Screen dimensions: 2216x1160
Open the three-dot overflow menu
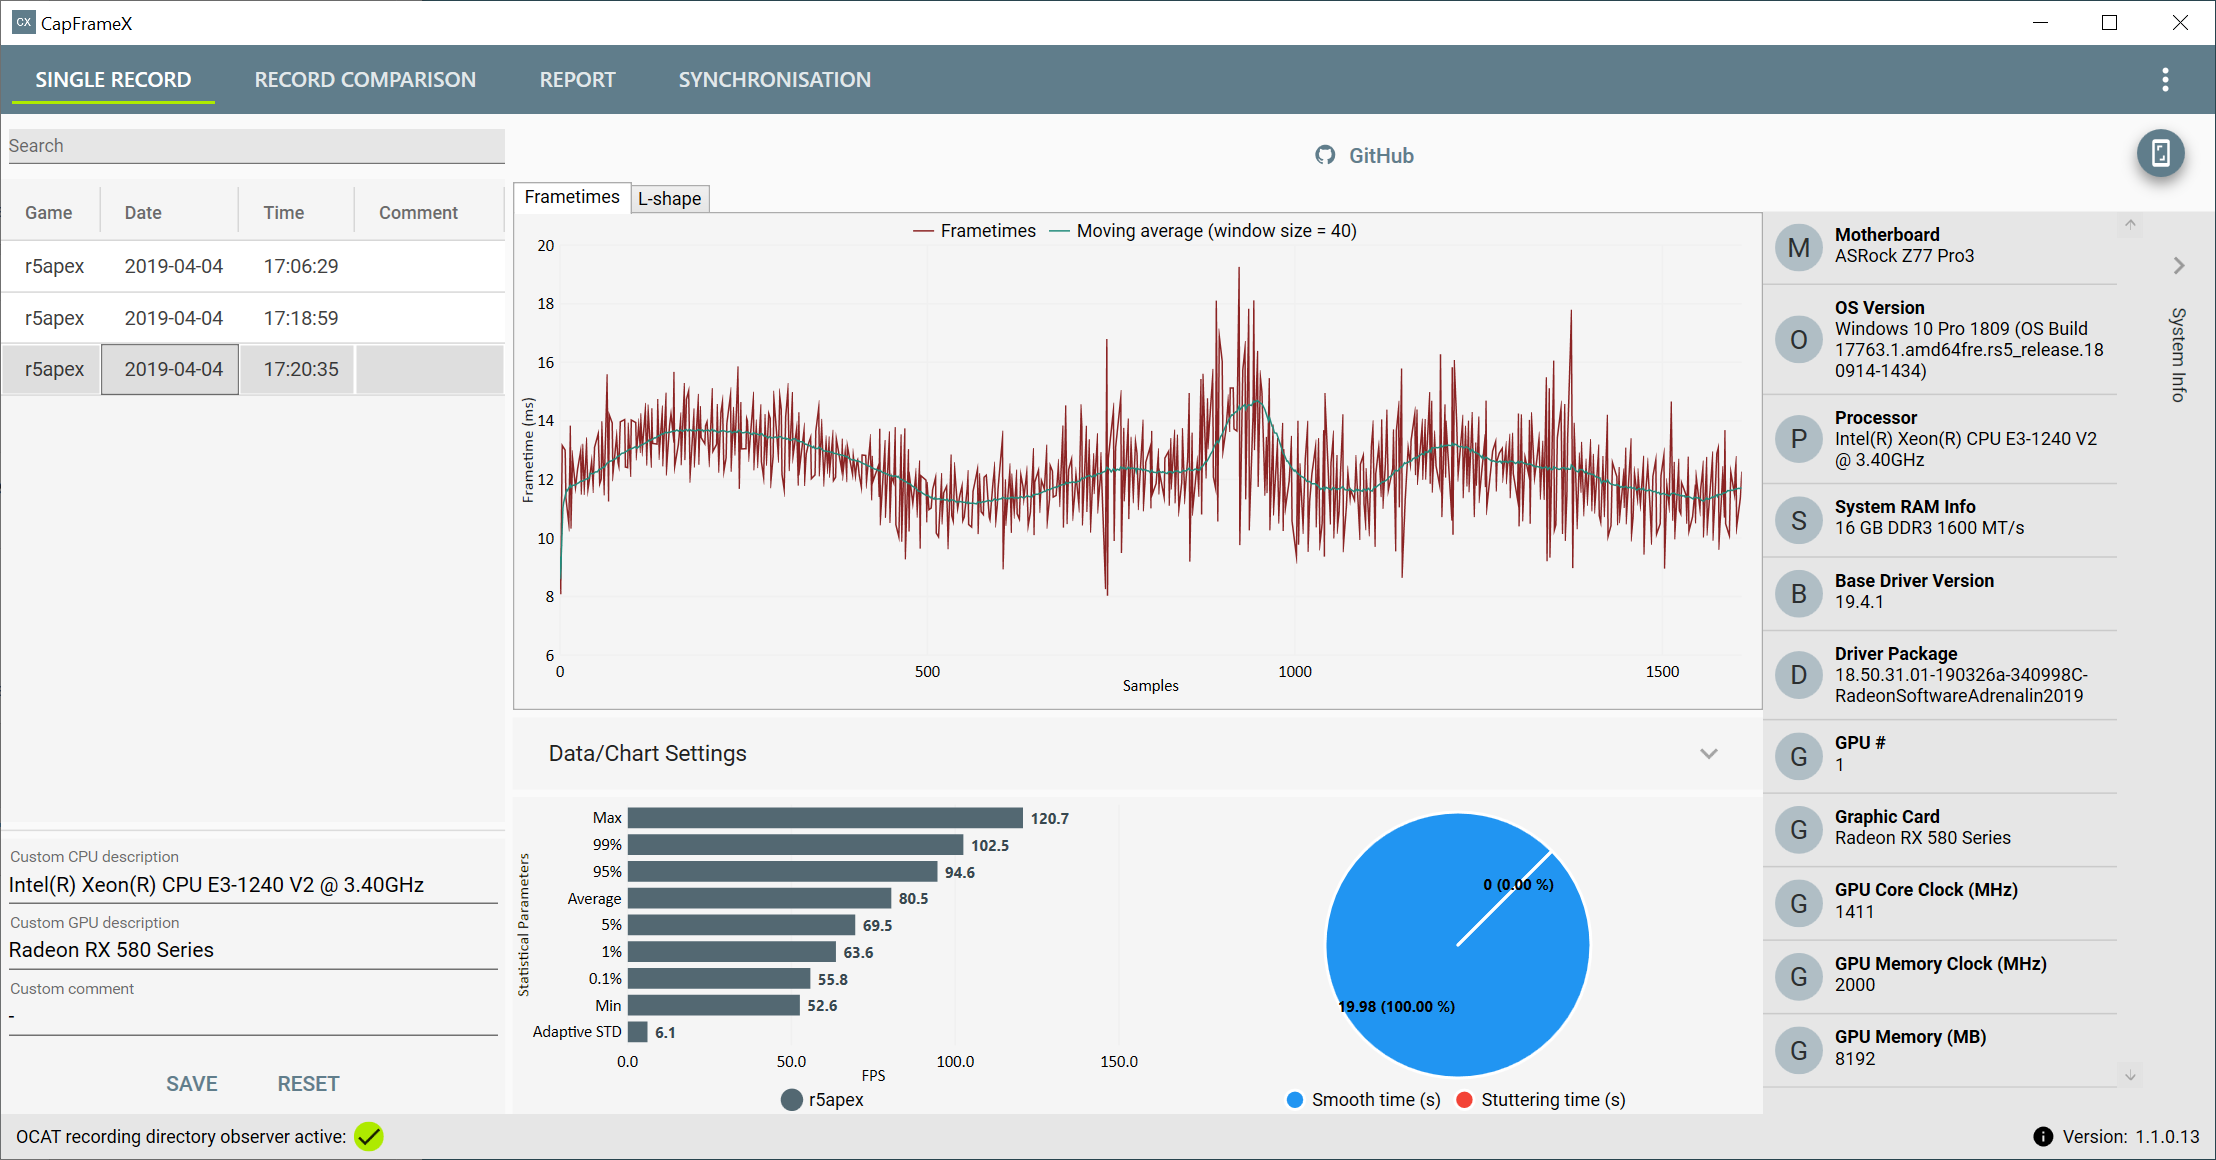click(x=2165, y=80)
